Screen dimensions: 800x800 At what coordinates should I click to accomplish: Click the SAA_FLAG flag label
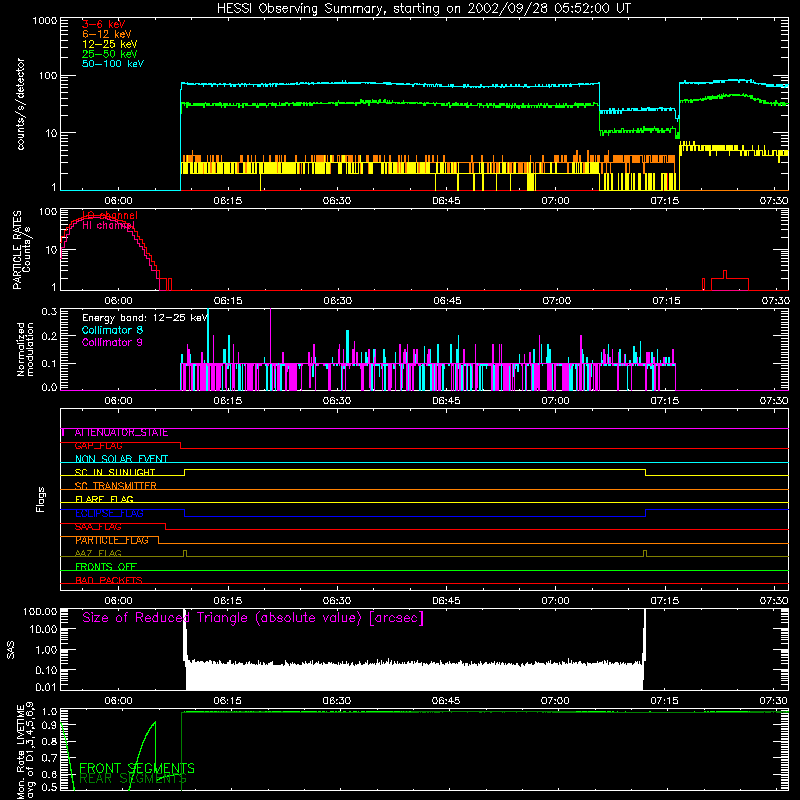tap(98, 527)
